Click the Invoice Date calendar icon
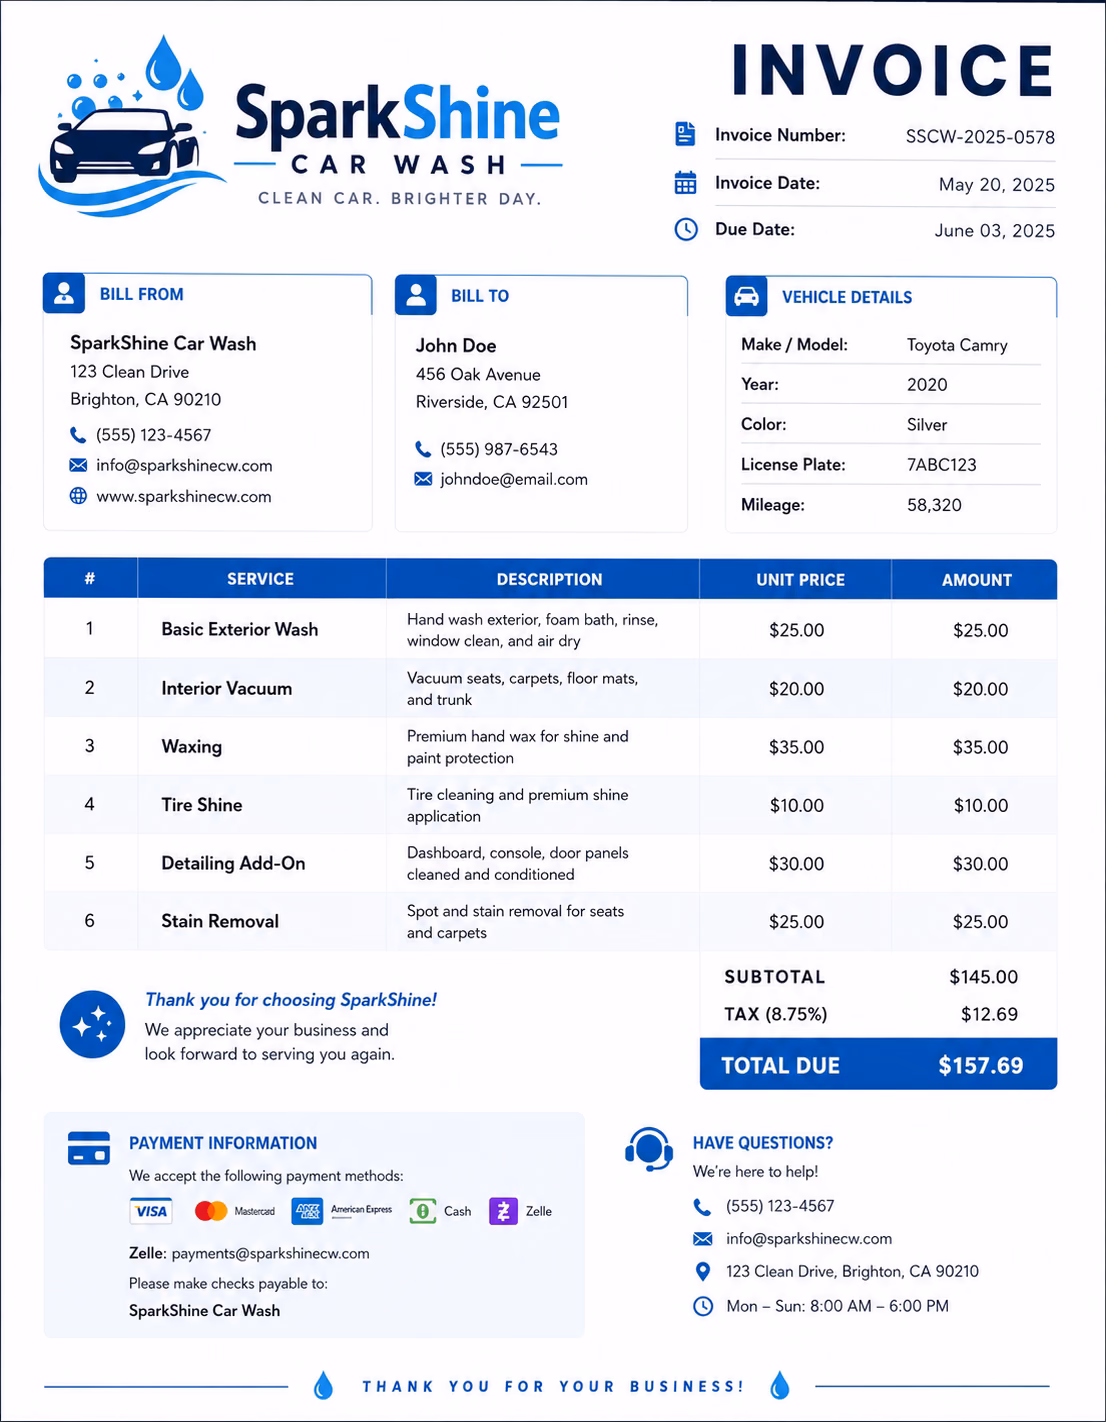The image size is (1106, 1422). click(x=685, y=182)
